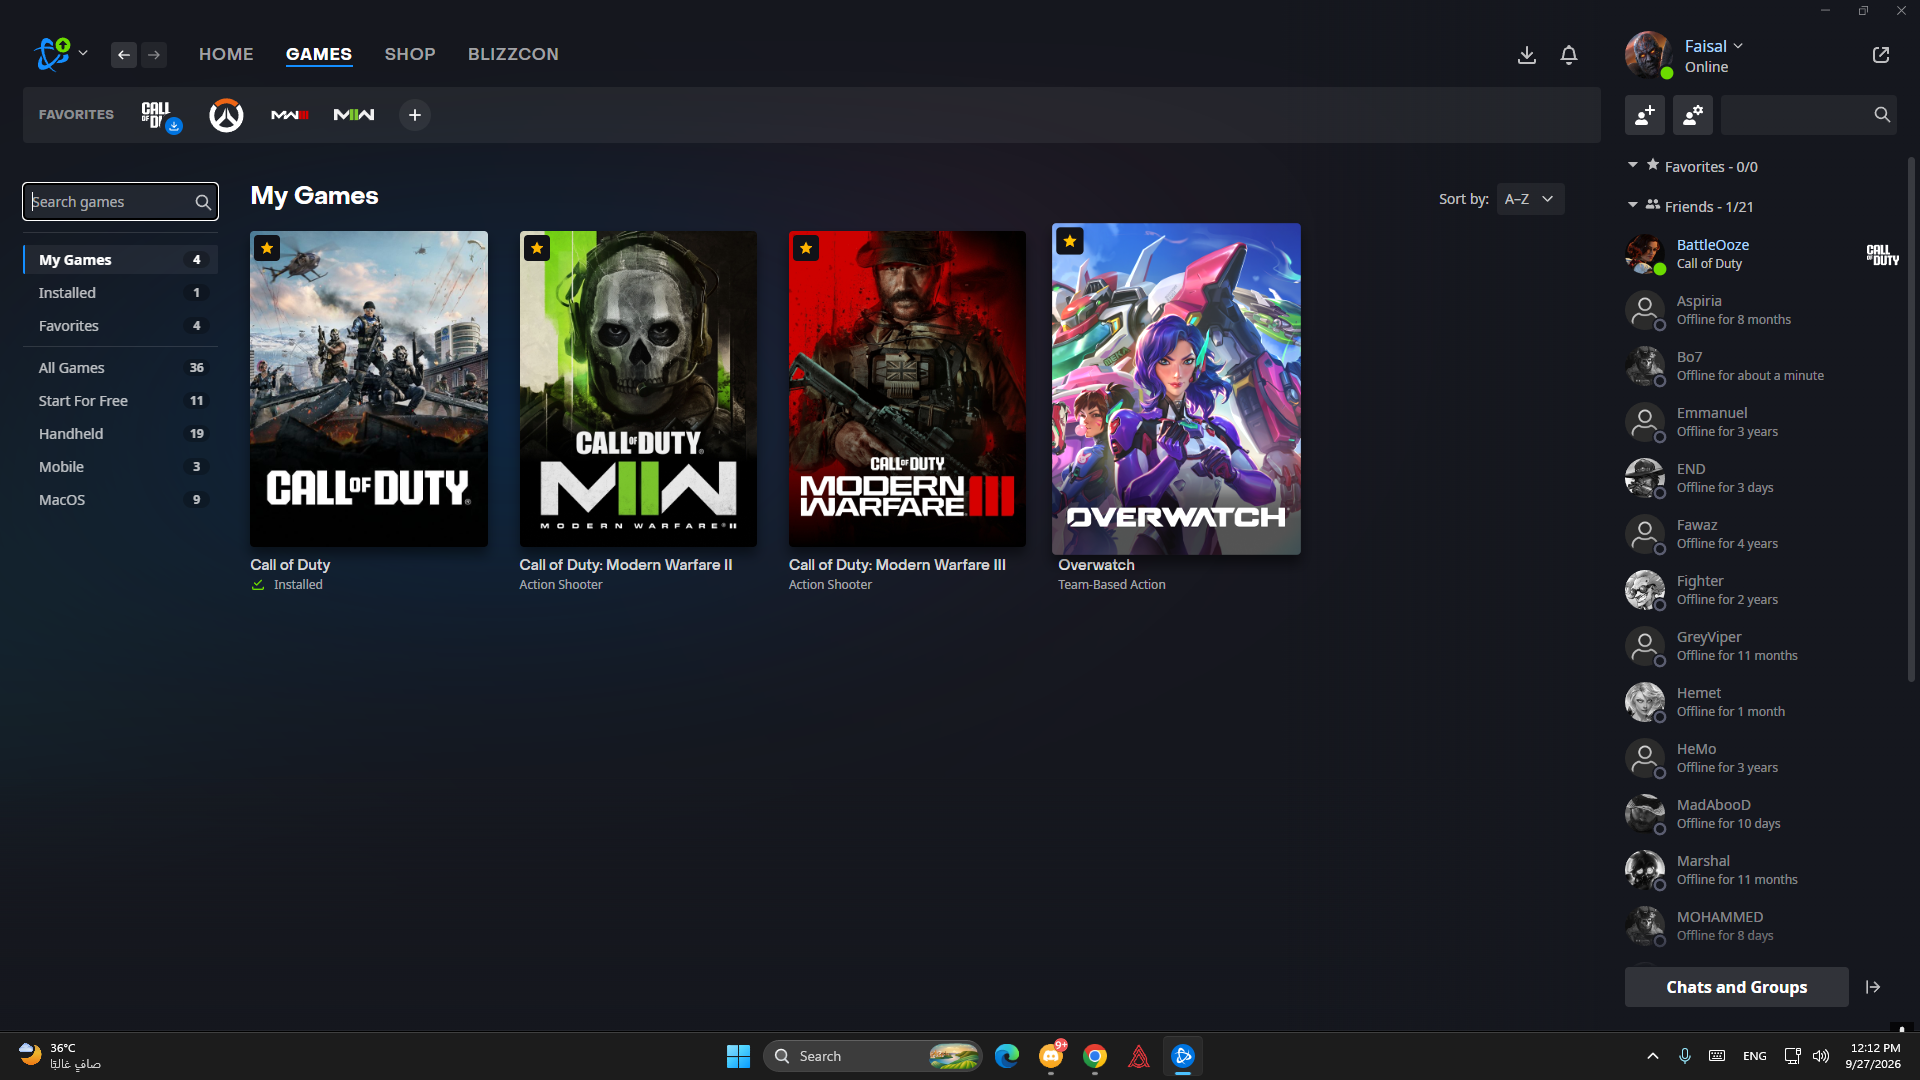Screen dimensions: 1920x1080
Task: Click the Add Friend icon
Action: coord(1645,115)
